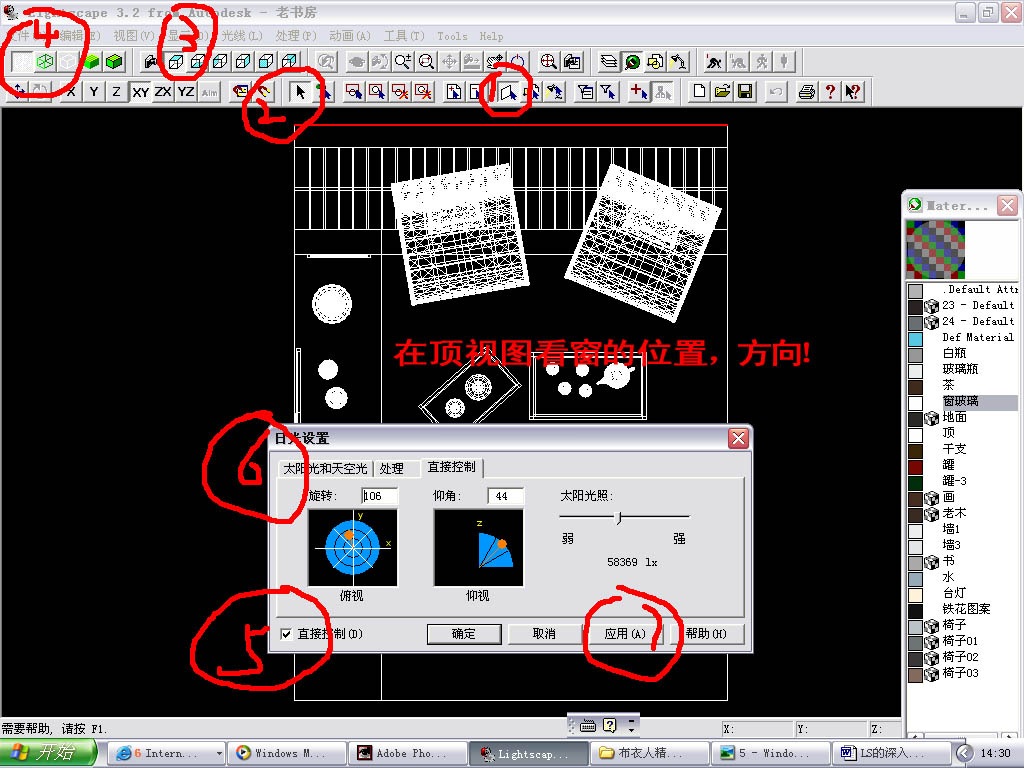Click the 仰视 sun elevation dial
Image resolution: width=1024 pixels, height=768 pixels.
click(479, 547)
